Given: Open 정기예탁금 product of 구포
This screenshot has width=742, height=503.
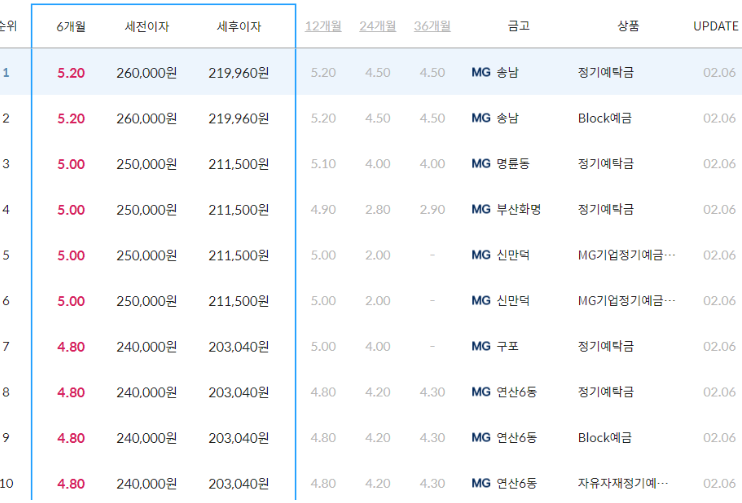Looking at the screenshot, I should (x=606, y=346).
